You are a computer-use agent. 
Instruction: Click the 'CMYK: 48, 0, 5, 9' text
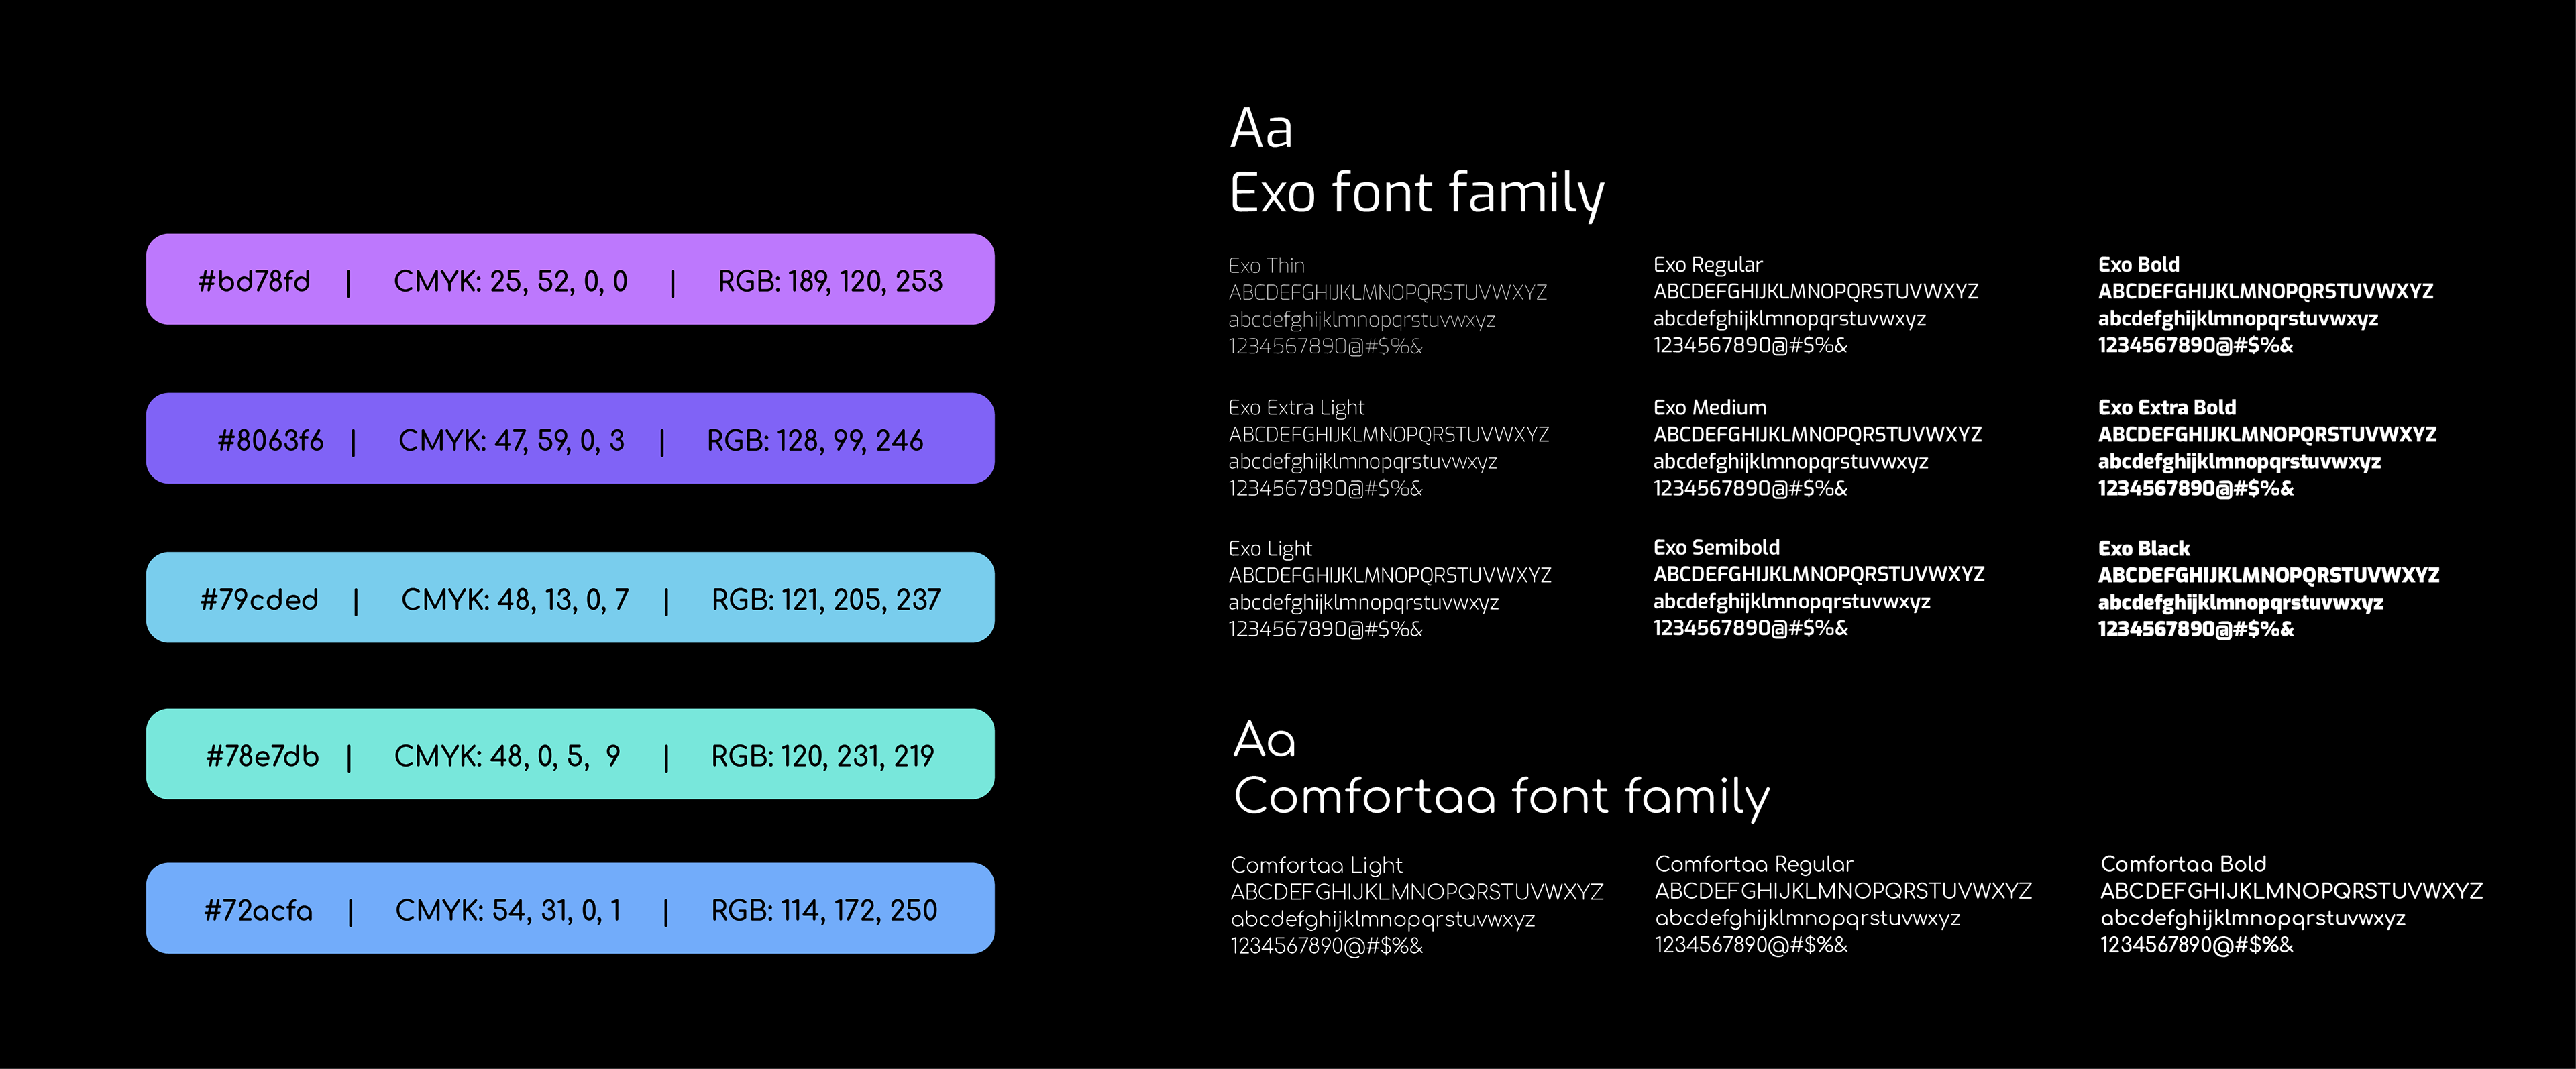(x=507, y=757)
